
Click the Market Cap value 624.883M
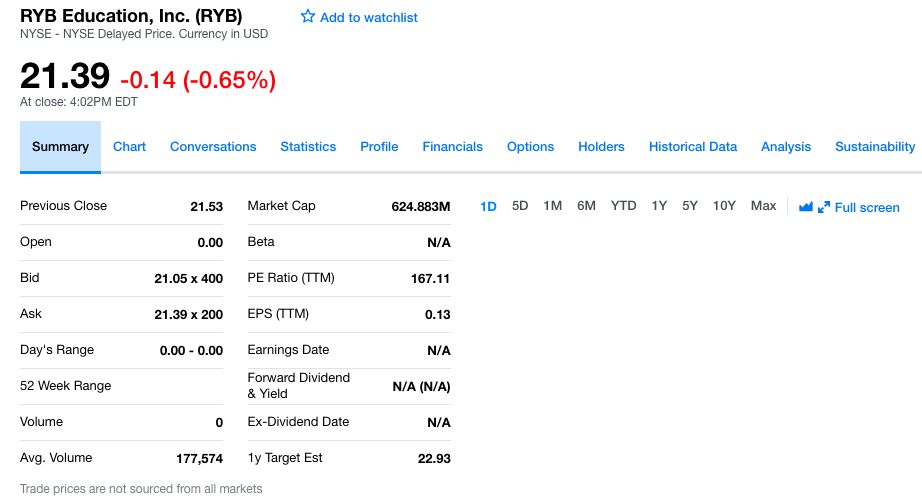421,206
